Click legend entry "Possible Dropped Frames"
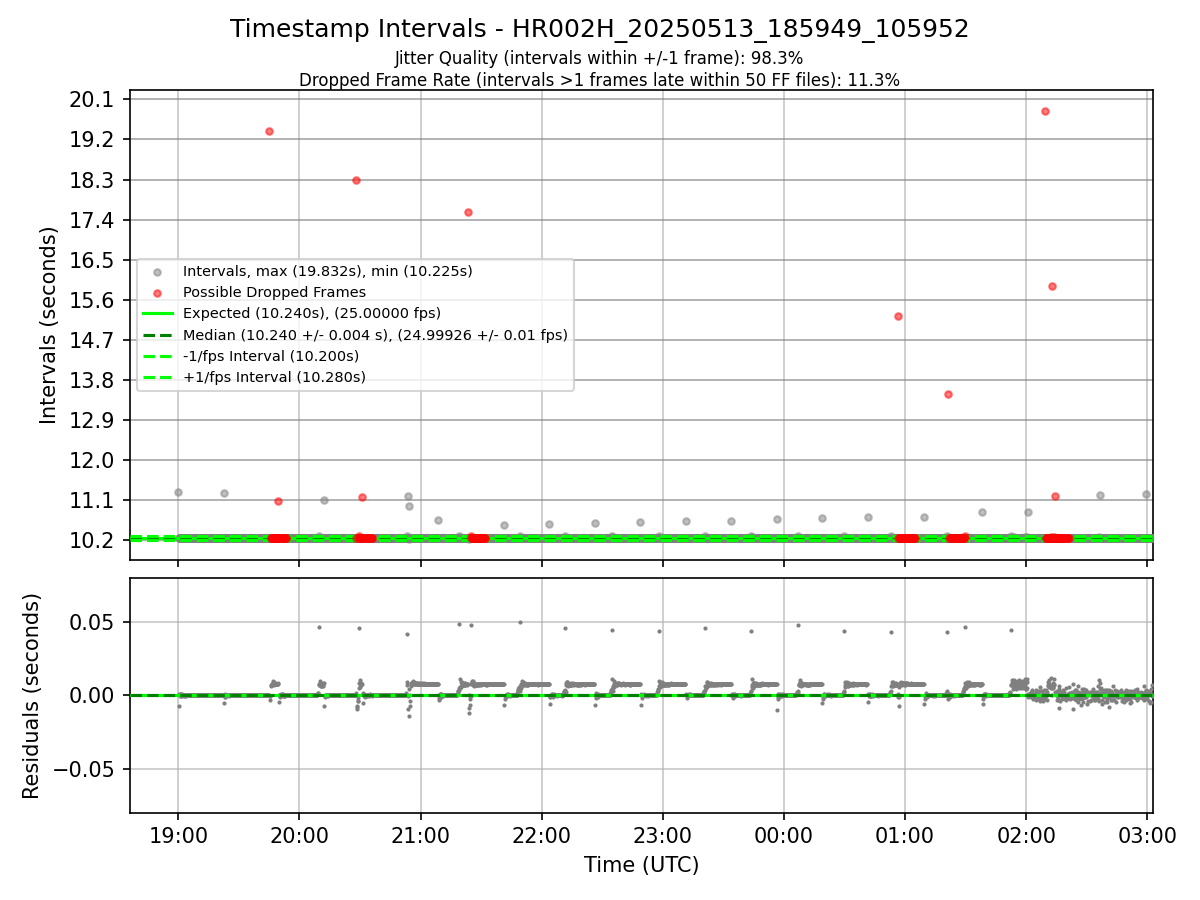 (x=274, y=292)
